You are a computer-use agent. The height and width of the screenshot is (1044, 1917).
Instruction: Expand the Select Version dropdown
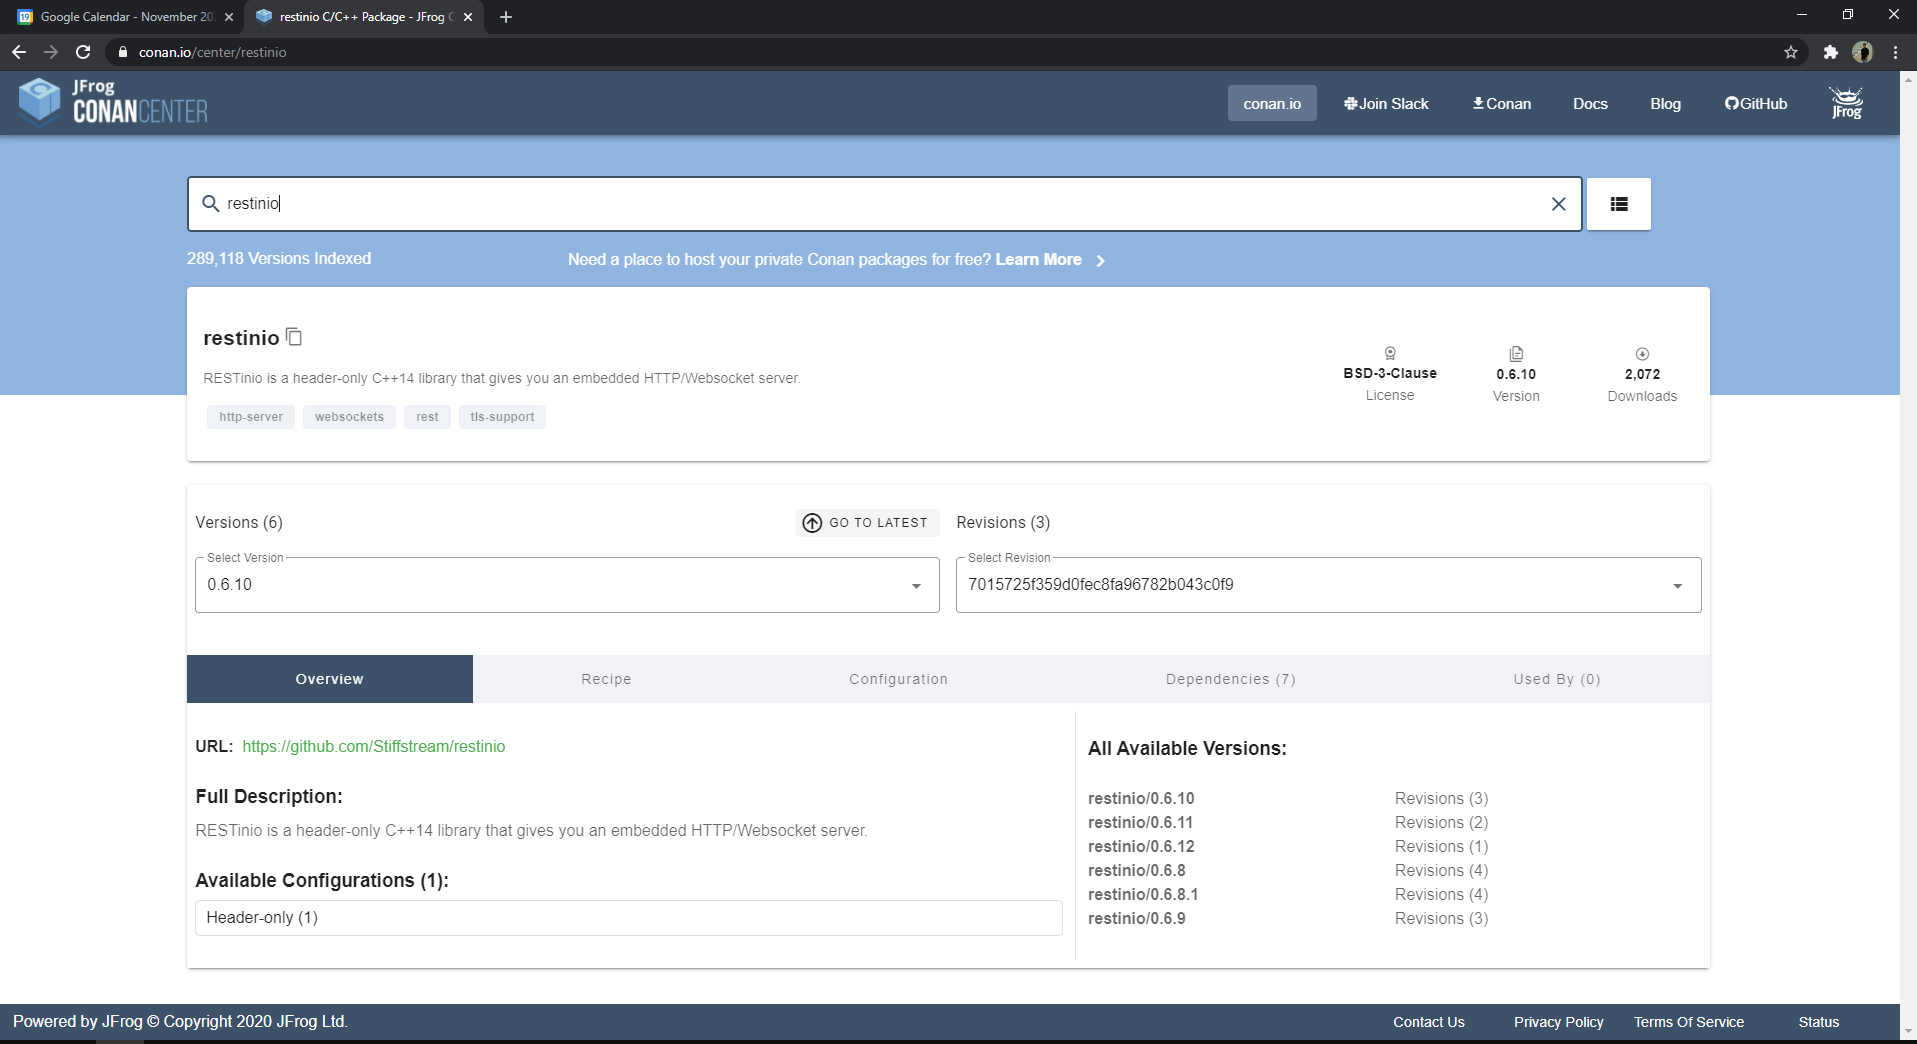[567, 585]
